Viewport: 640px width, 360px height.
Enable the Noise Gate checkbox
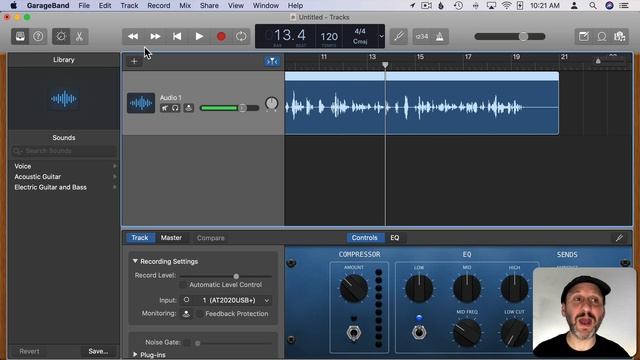coord(187,342)
